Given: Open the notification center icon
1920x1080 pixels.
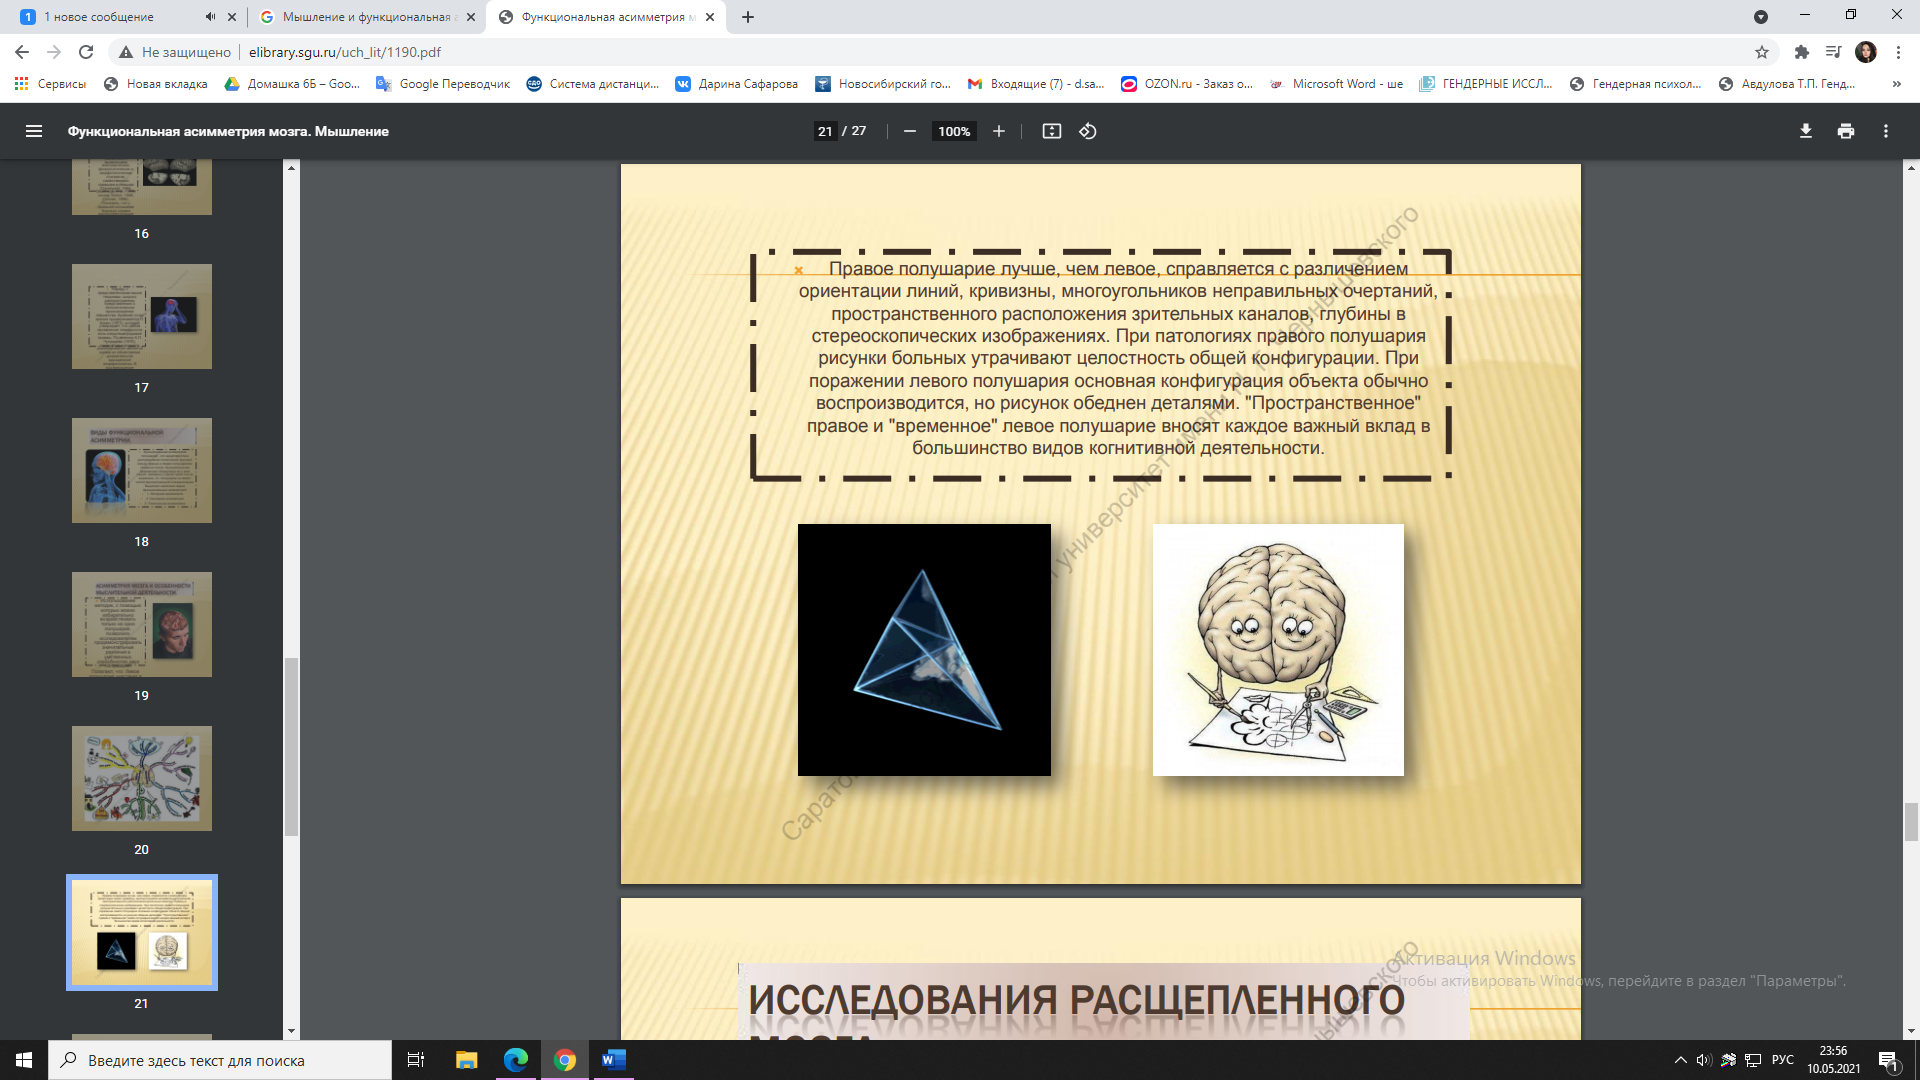Looking at the screenshot, I should pos(1889,1060).
